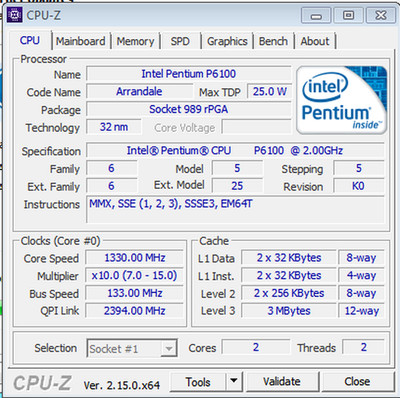Click the CPU-Z app icon in title bar
The height and width of the screenshot is (398, 400).
point(15,15)
